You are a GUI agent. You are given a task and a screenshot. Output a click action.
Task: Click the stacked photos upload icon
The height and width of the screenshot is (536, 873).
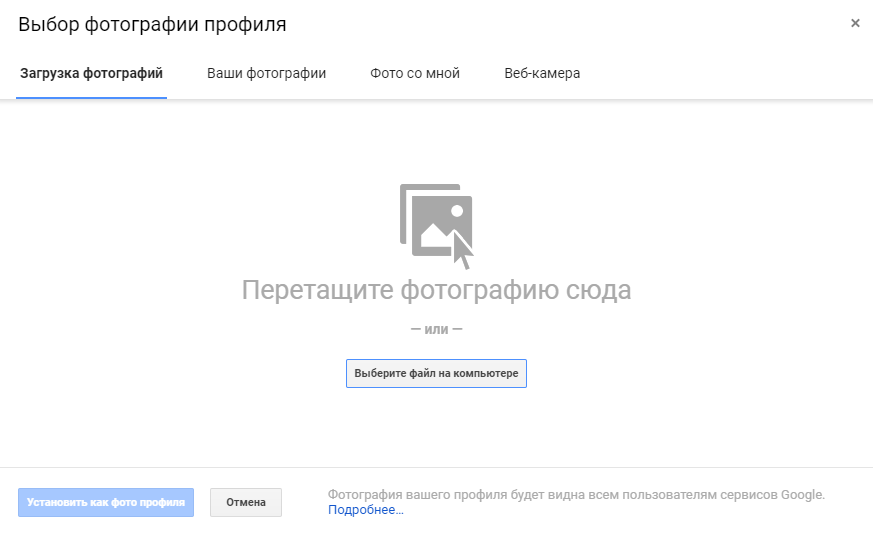tap(436, 224)
